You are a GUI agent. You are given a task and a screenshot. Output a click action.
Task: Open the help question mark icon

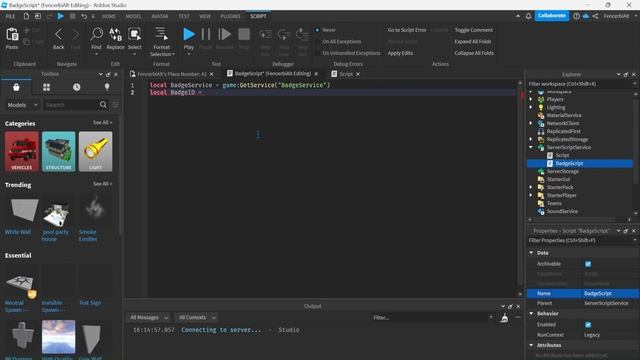[x=576, y=16]
